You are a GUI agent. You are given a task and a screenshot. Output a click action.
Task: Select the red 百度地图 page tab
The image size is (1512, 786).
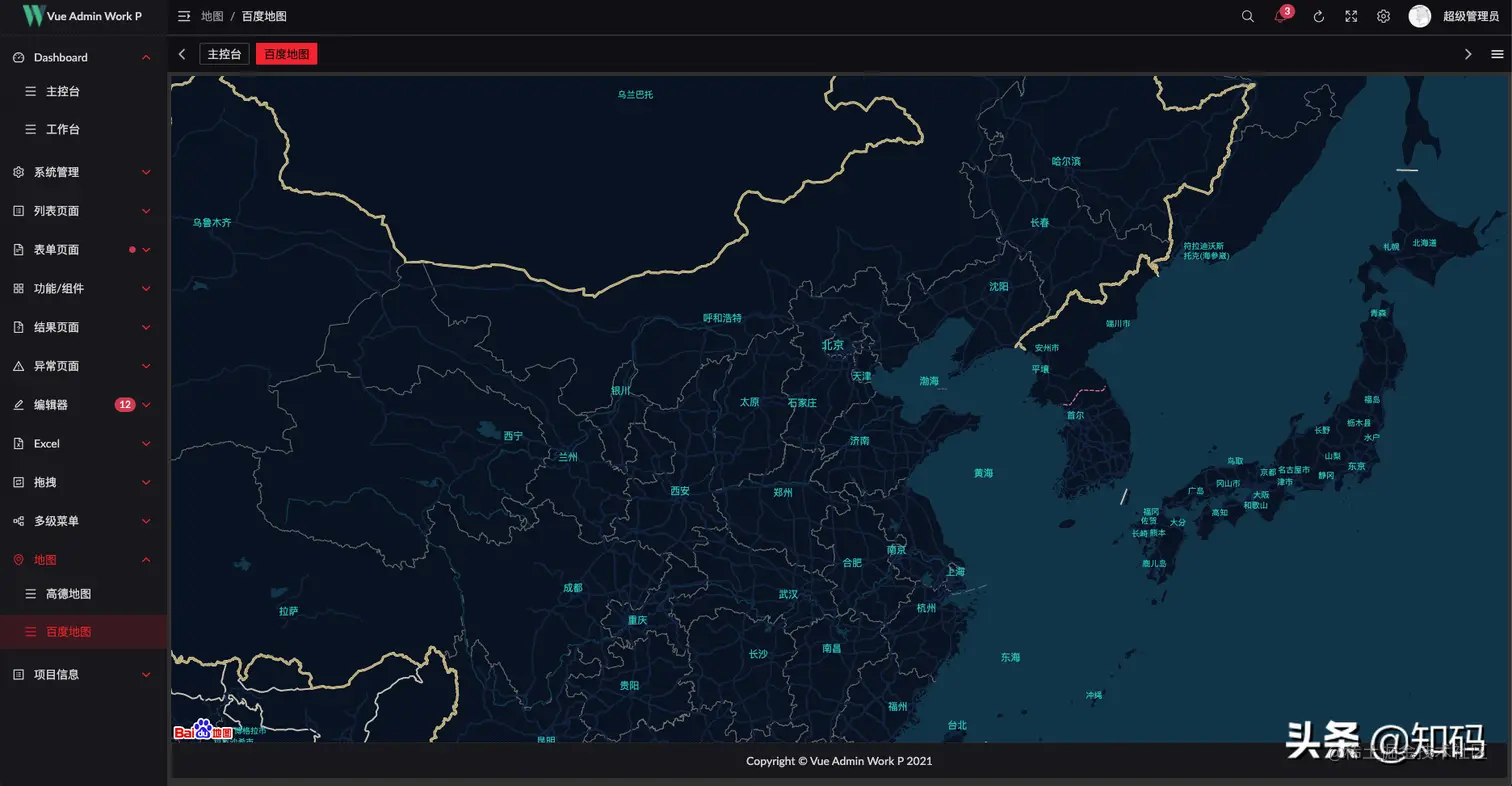coord(286,54)
